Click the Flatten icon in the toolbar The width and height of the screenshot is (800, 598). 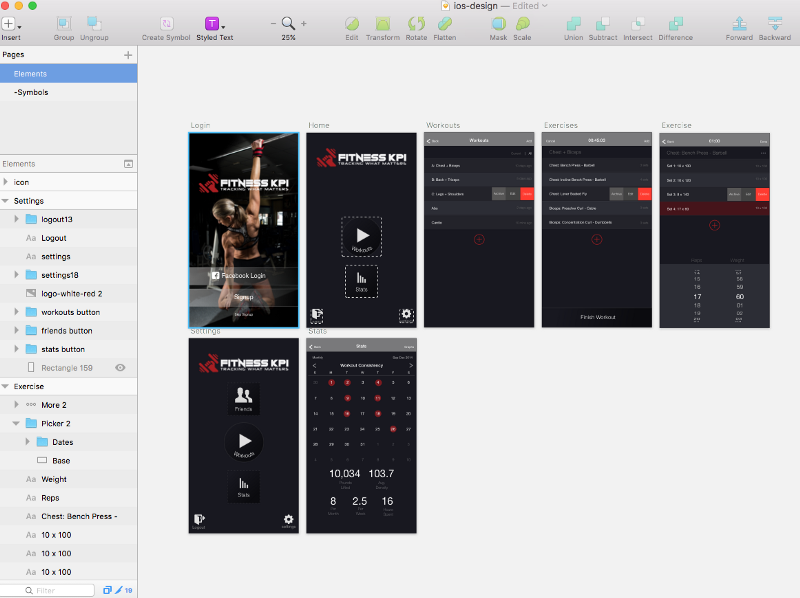tap(445, 23)
